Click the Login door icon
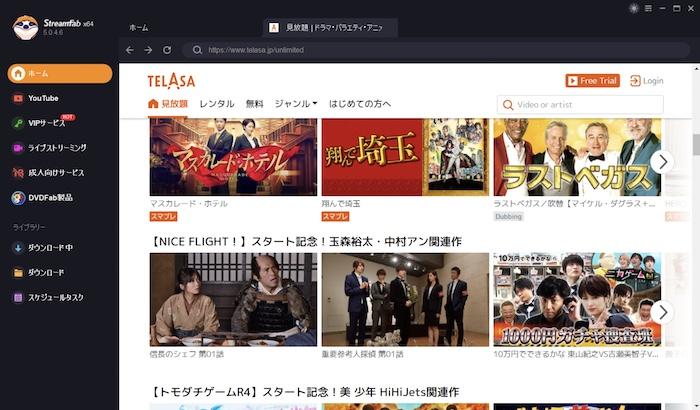Screen dimensions: 700x410 (635, 81)
